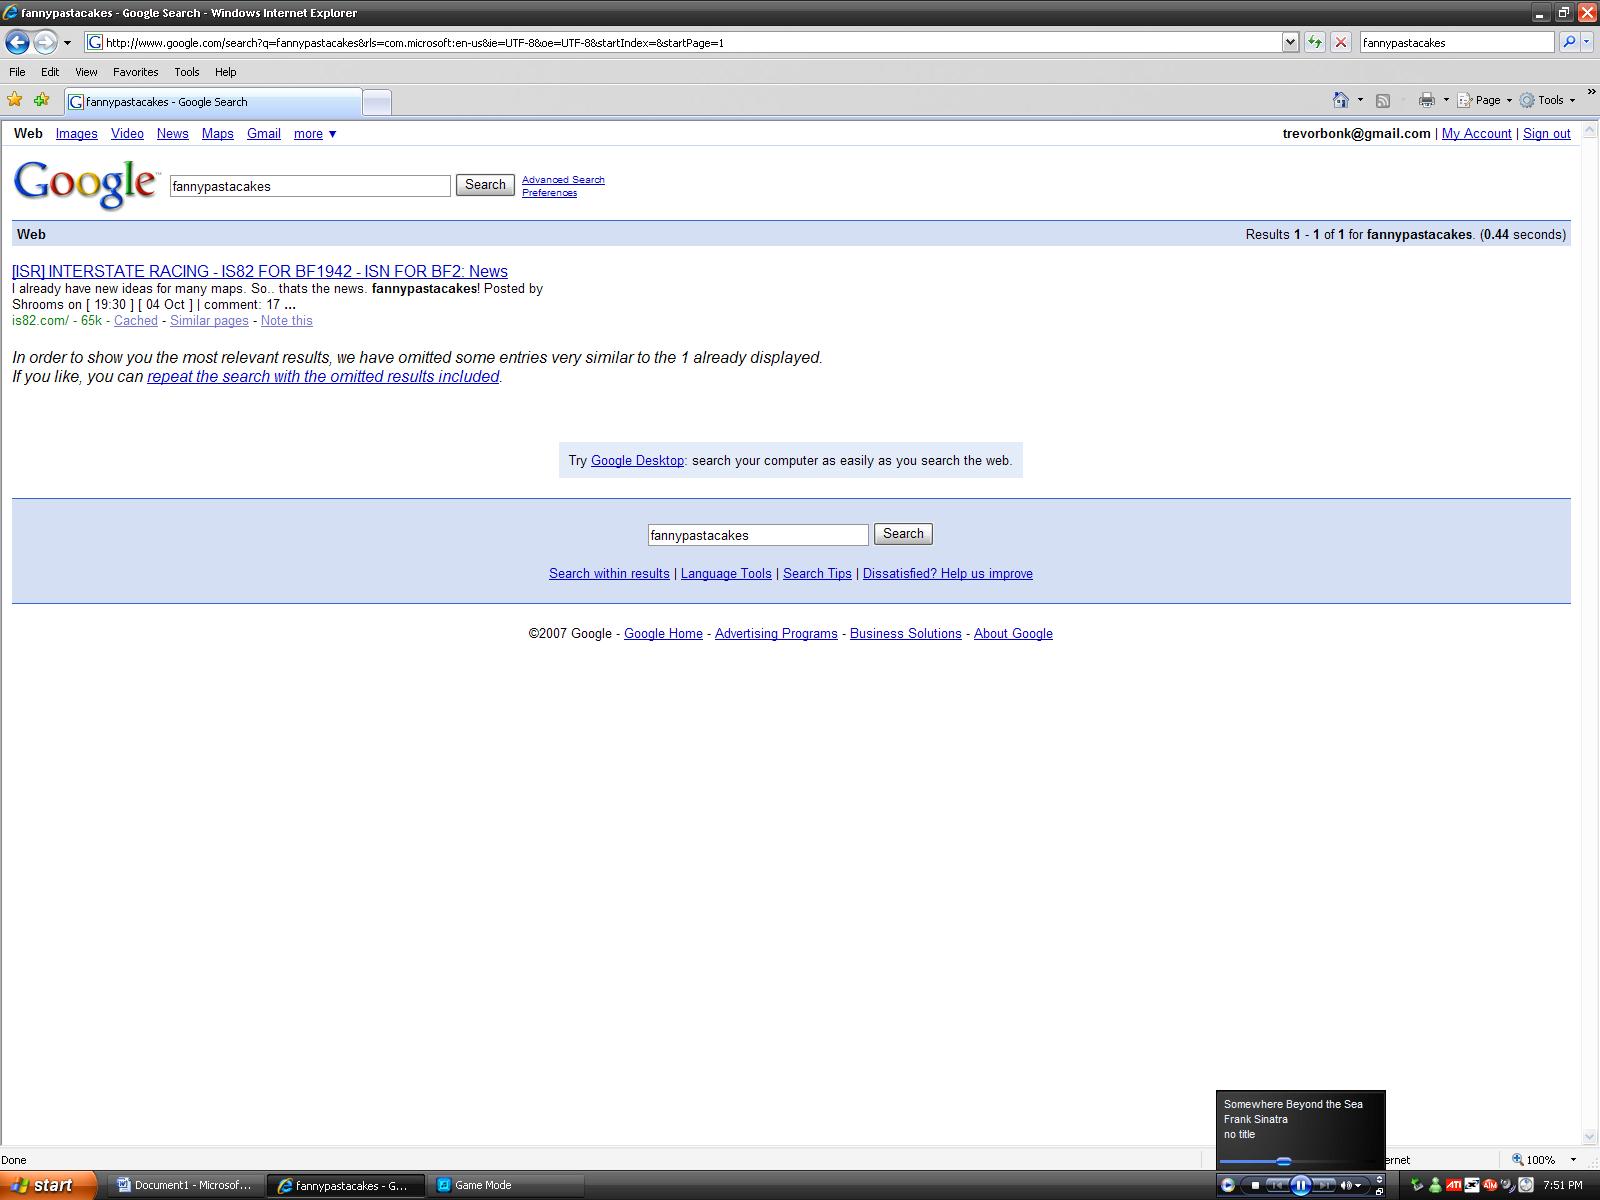This screenshot has width=1600, height=1200.
Task: Open search provider options dropdown arrow
Action: (1587, 42)
